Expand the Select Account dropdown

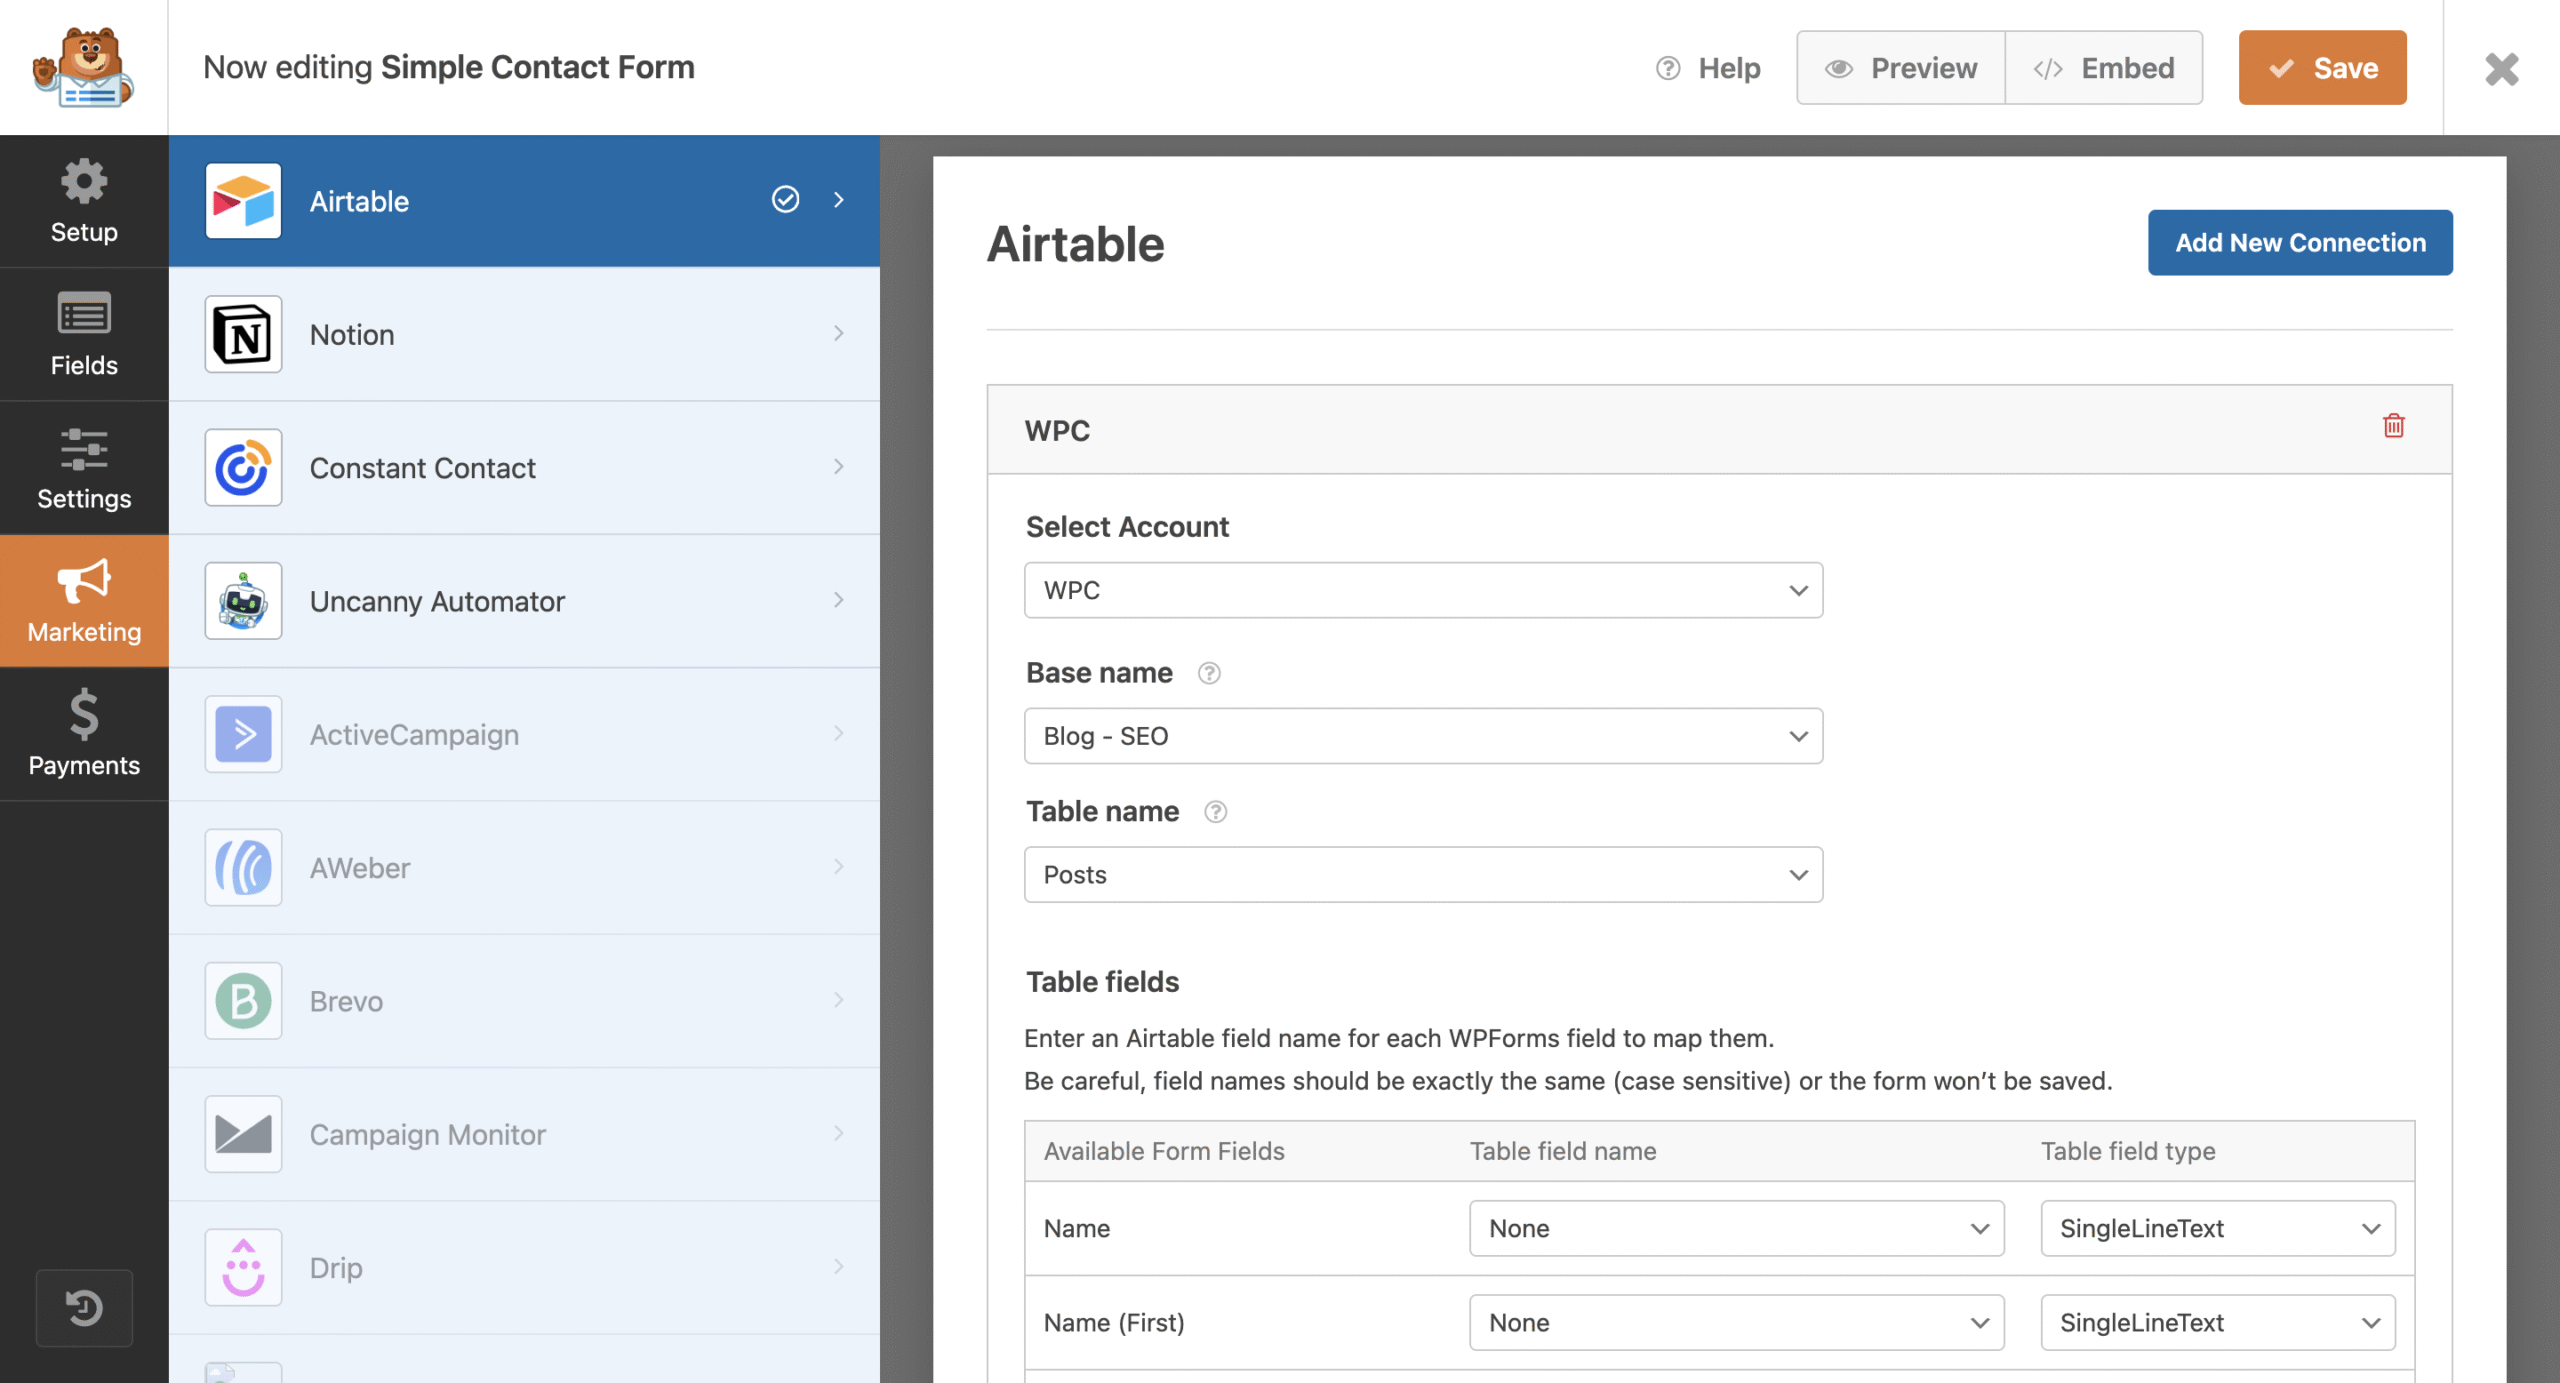point(1423,590)
